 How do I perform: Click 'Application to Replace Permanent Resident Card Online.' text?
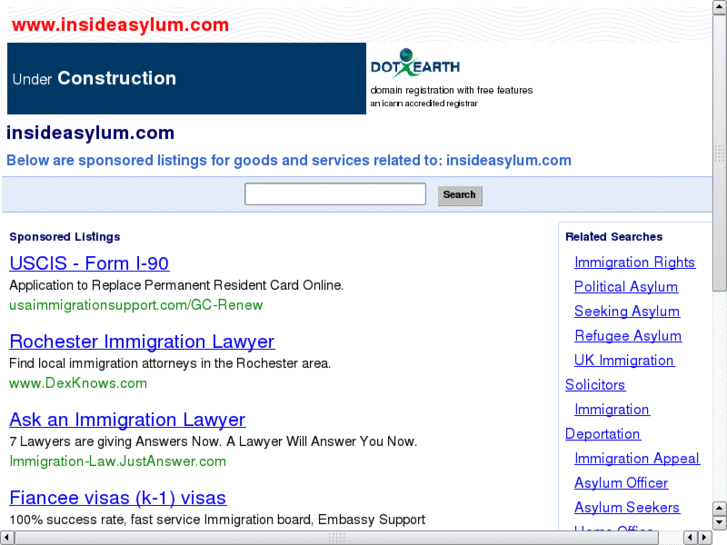click(x=176, y=285)
